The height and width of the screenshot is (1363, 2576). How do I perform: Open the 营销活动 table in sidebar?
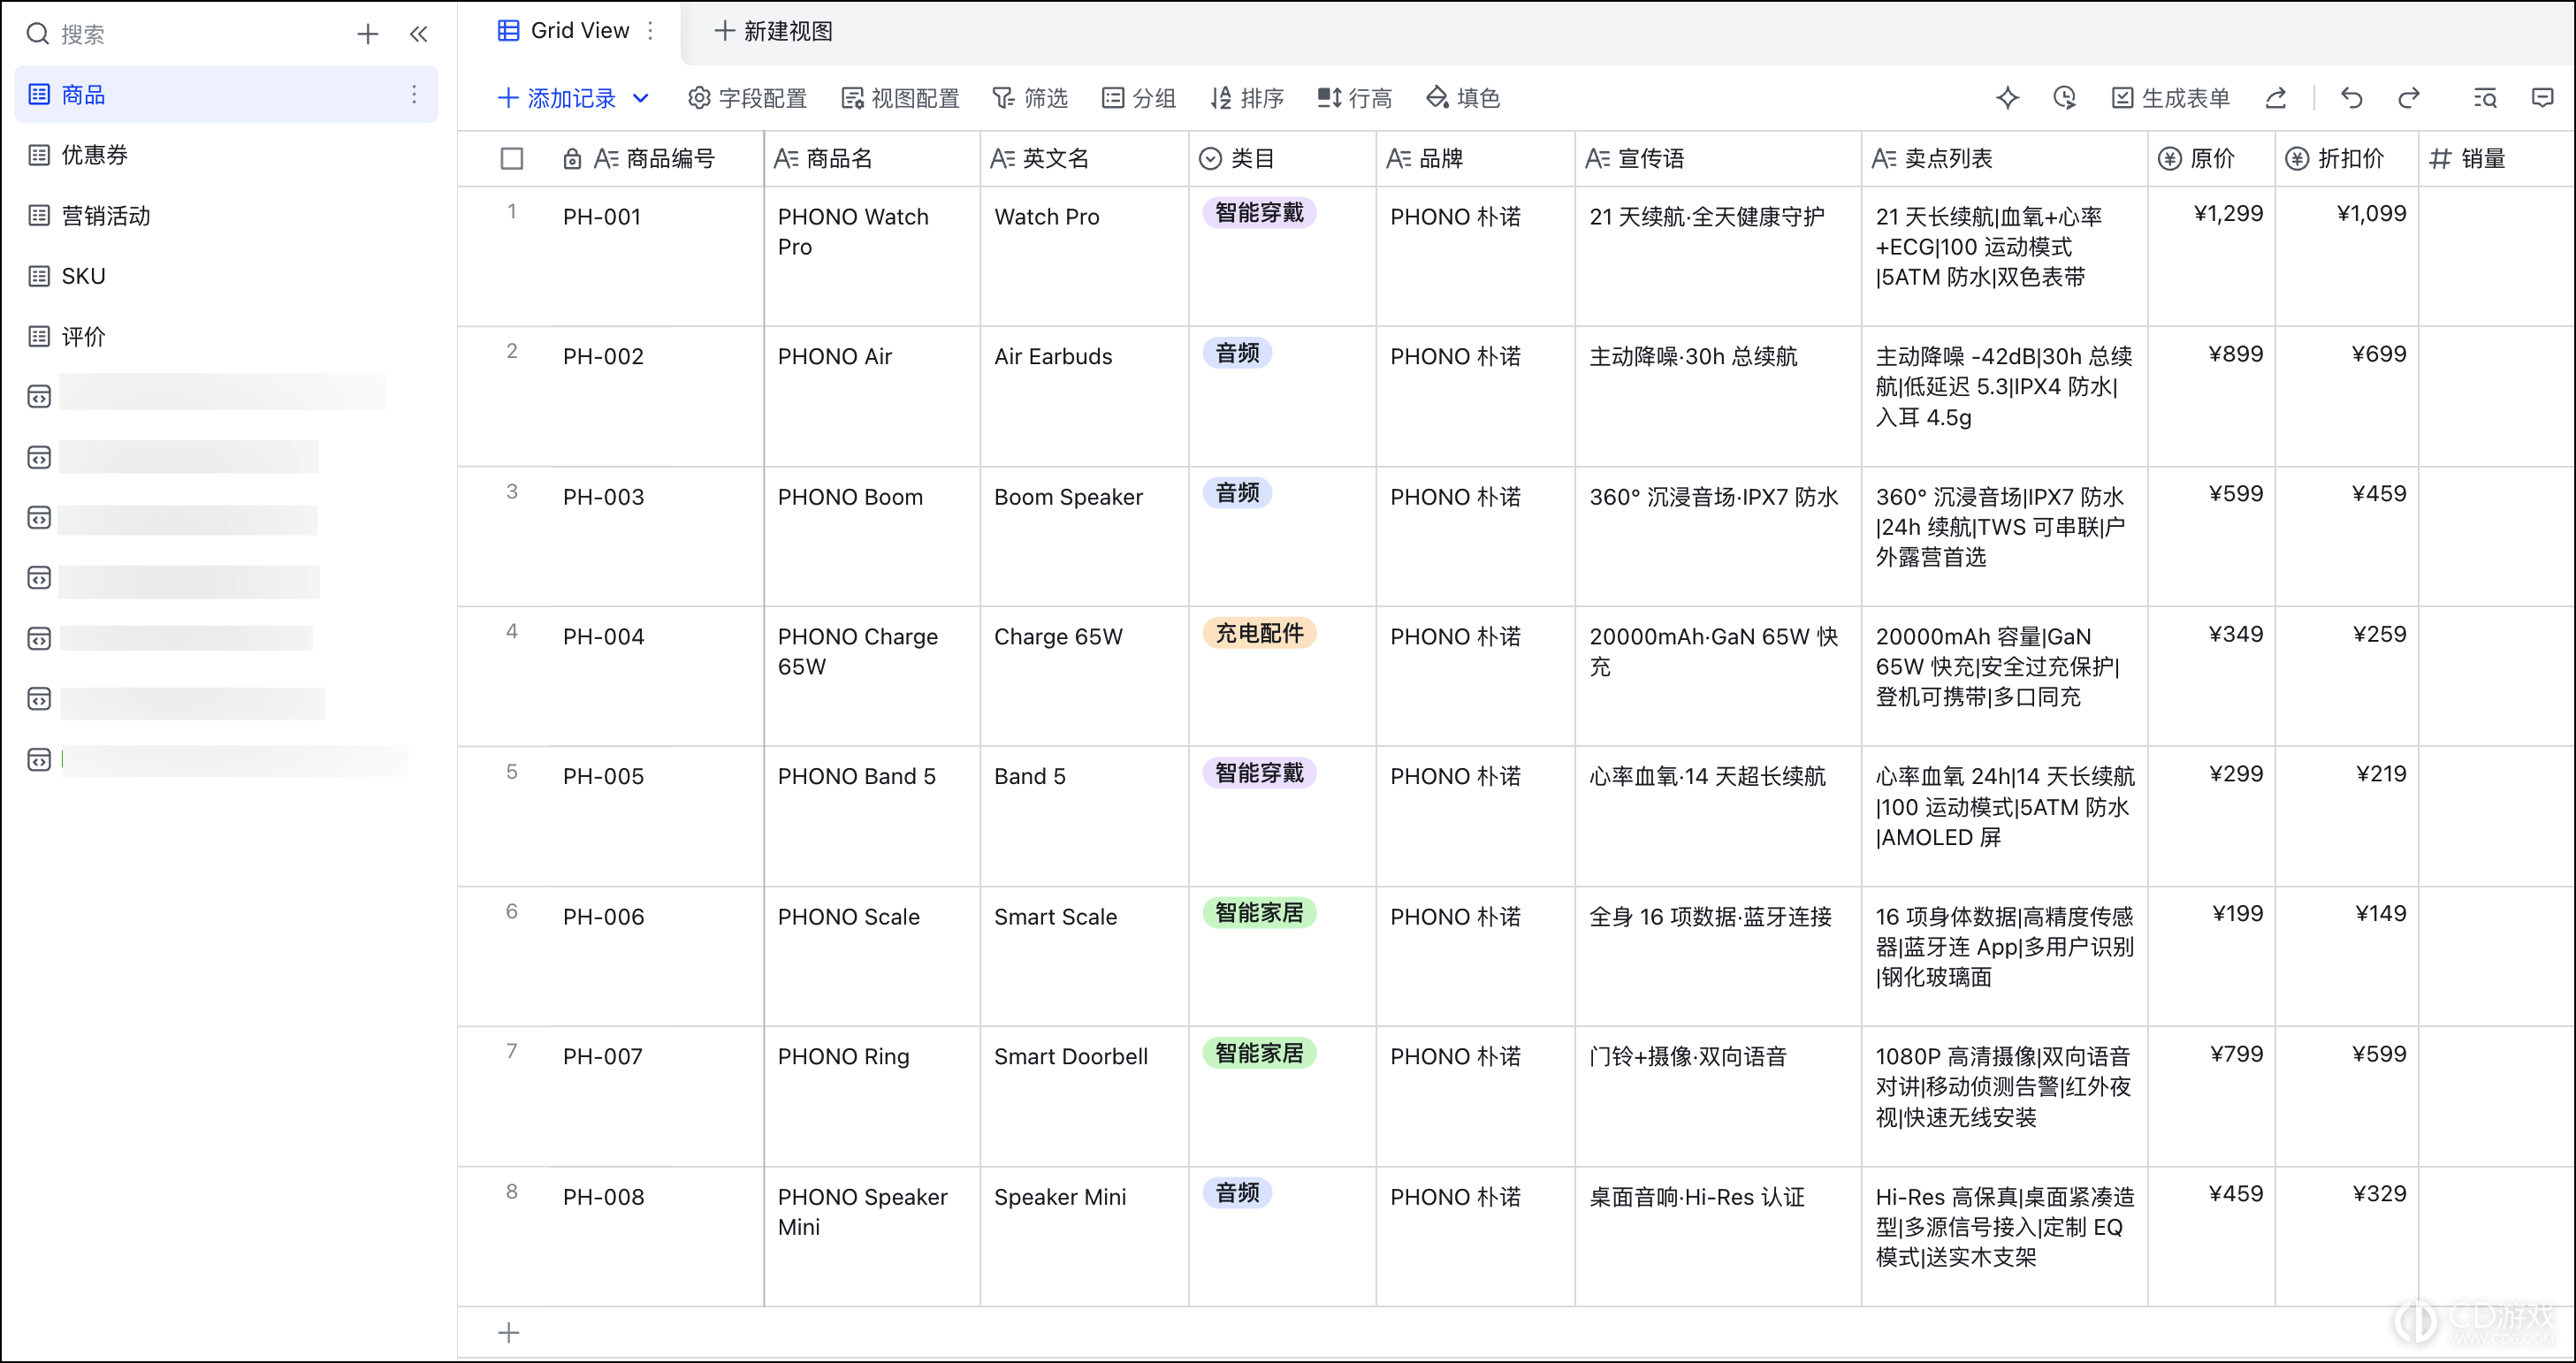[226, 216]
